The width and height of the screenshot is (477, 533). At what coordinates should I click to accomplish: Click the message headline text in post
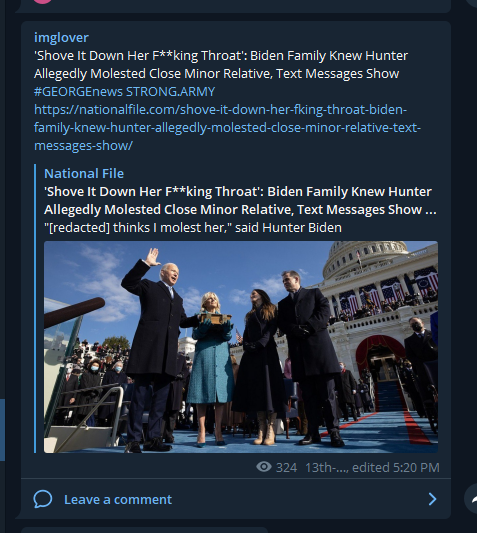tap(221, 65)
